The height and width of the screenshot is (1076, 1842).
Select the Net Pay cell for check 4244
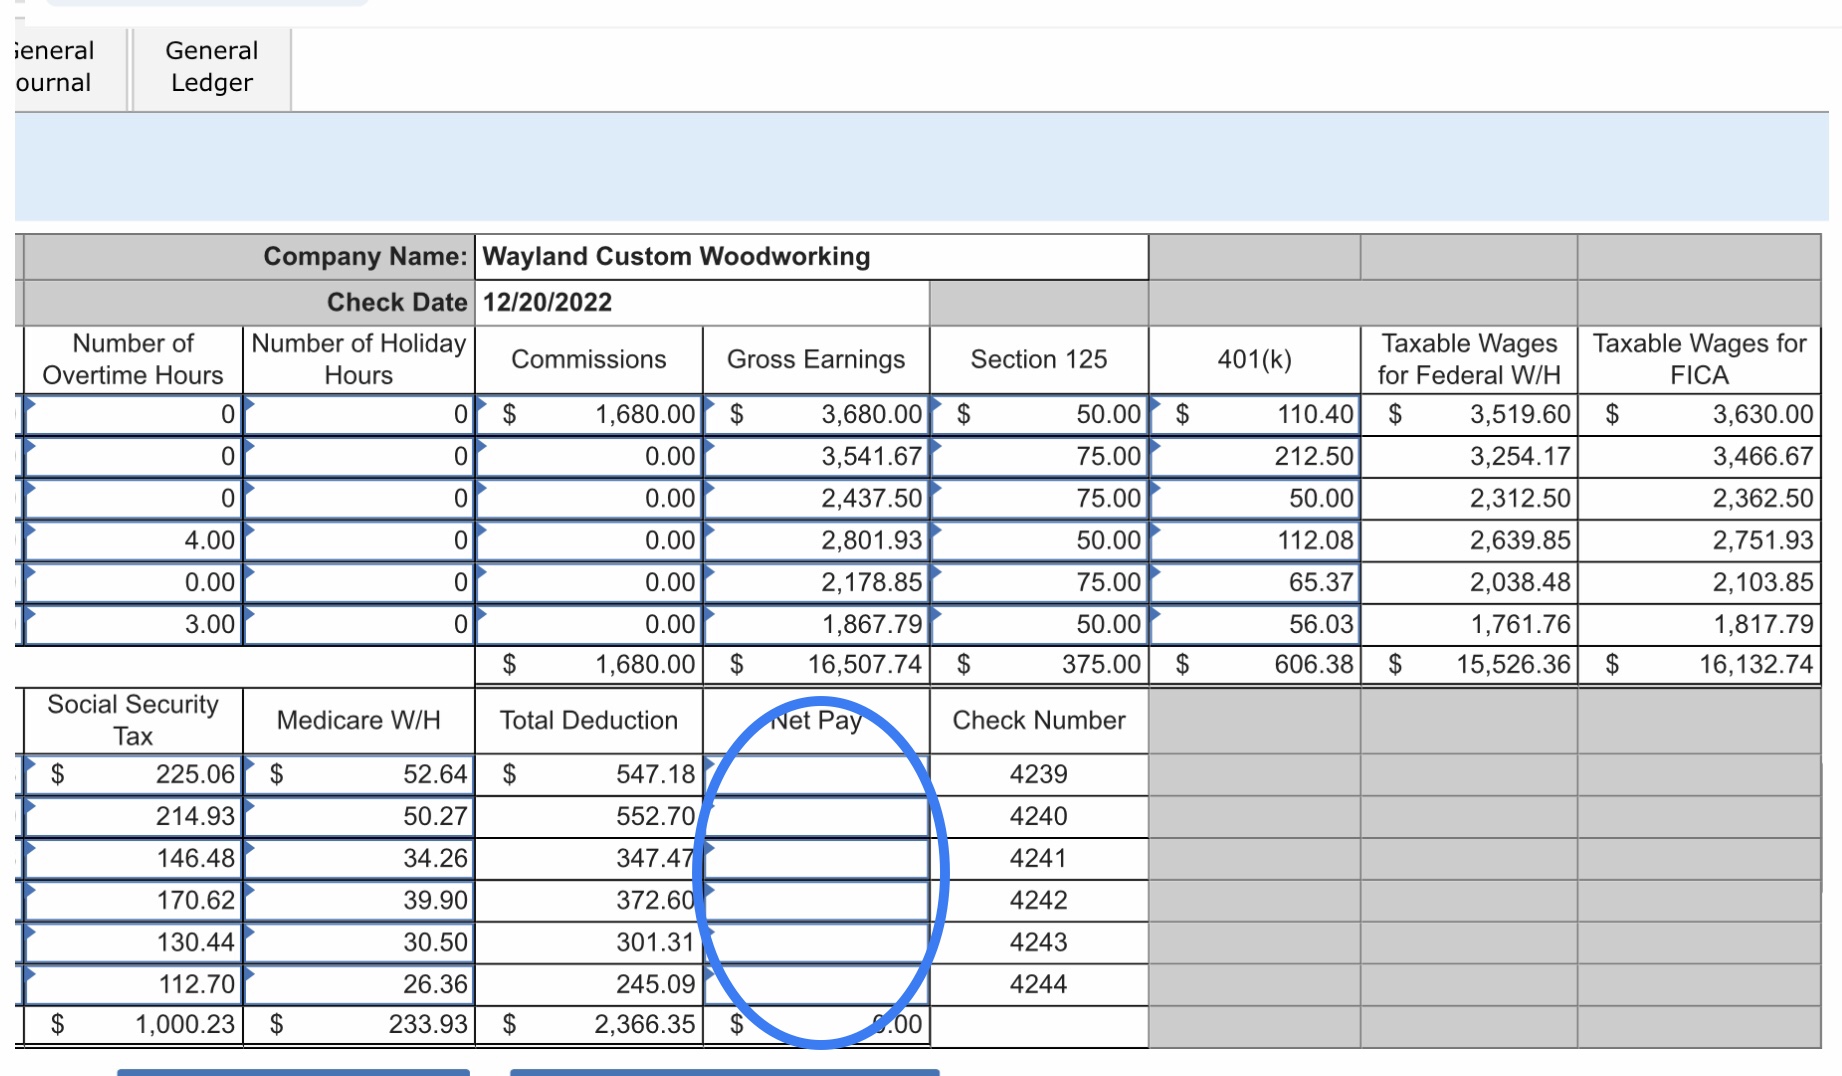(x=817, y=984)
